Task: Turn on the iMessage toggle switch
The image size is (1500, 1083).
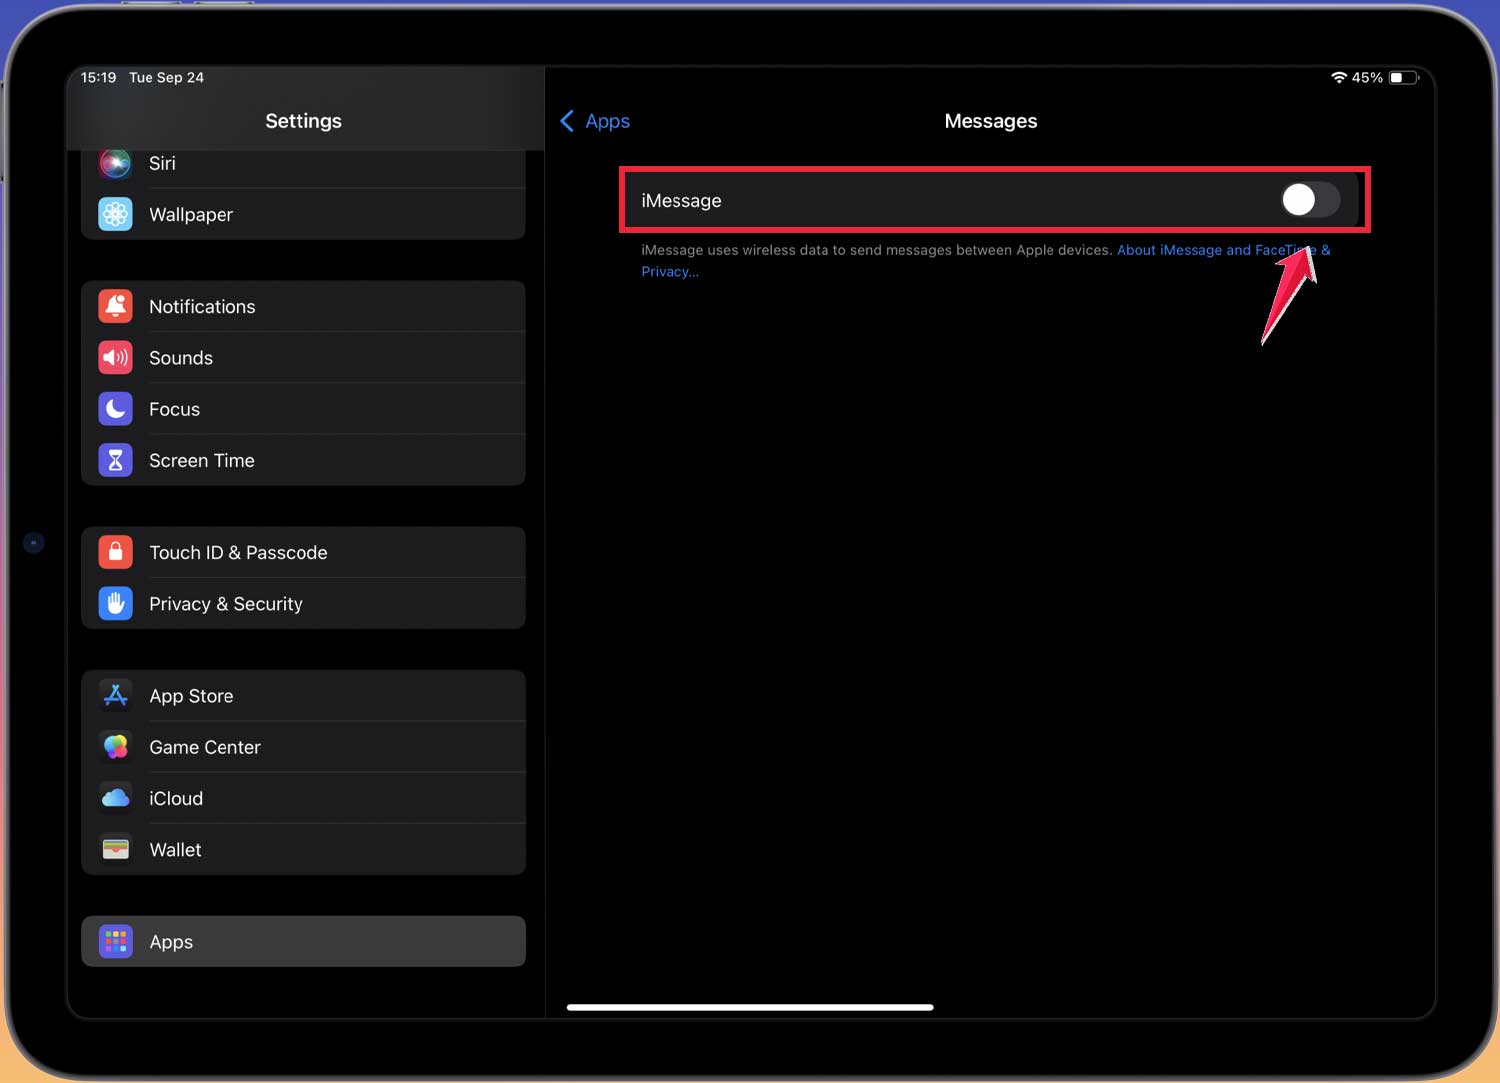Action: (x=1309, y=200)
